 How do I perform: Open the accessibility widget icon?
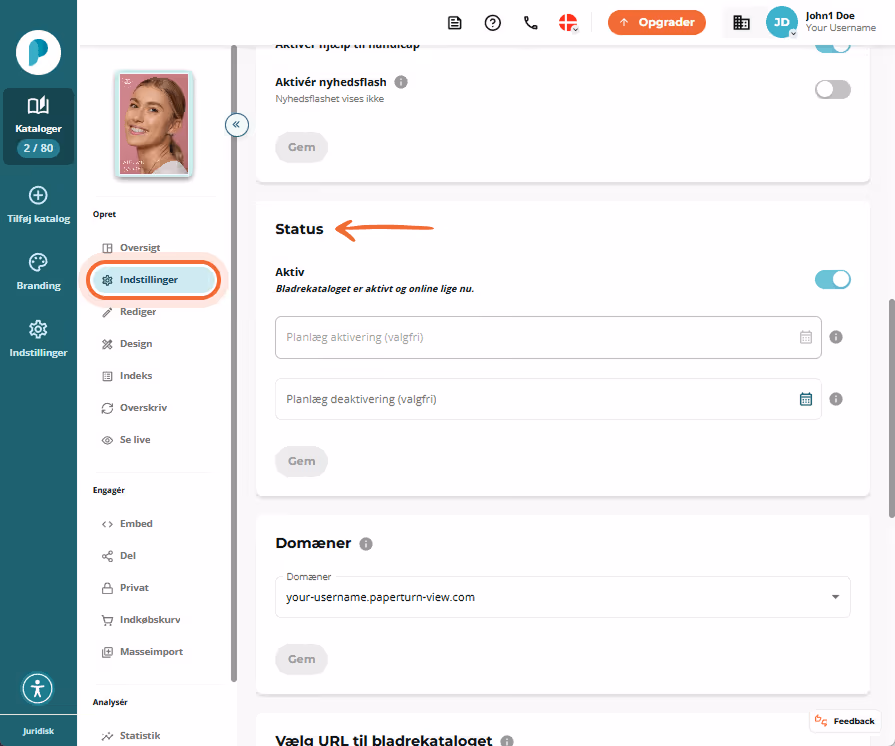[38, 688]
